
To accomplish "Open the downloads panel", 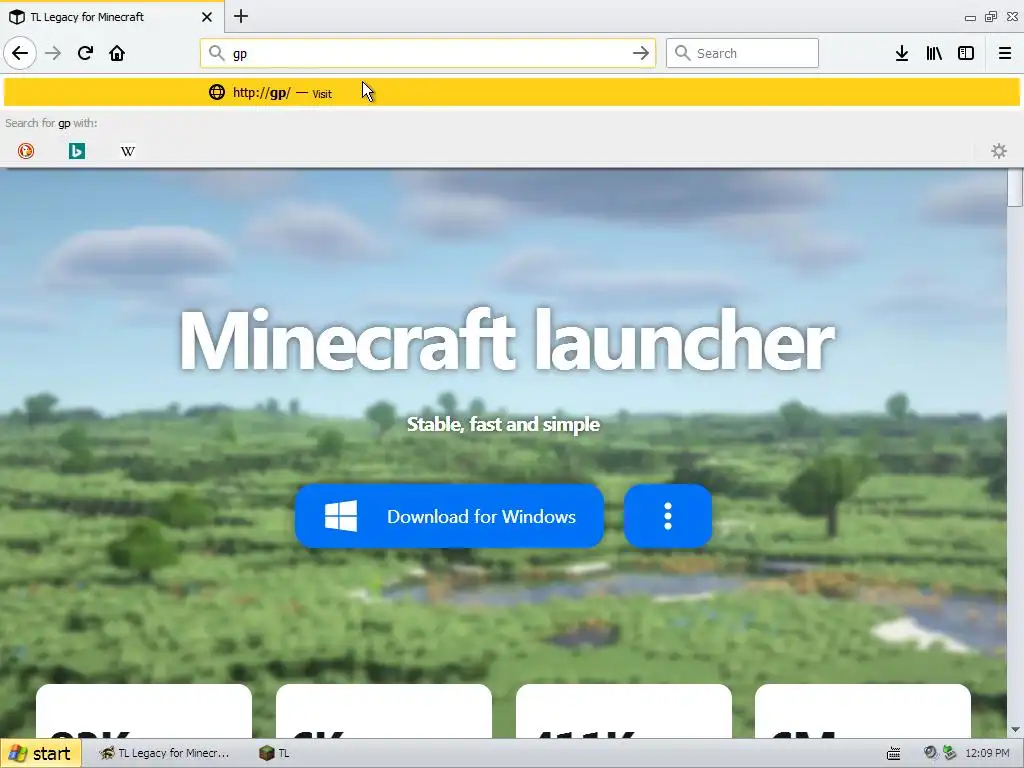I will coord(902,53).
